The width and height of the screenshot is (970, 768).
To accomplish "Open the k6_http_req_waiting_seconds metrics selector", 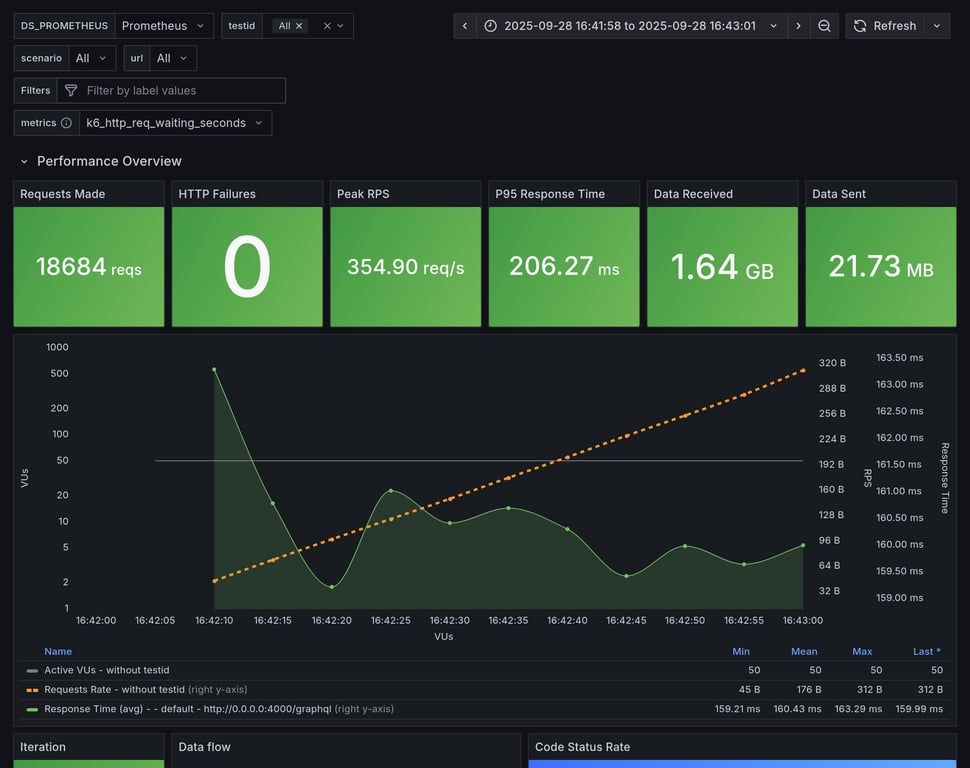I will tap(174, 123).
